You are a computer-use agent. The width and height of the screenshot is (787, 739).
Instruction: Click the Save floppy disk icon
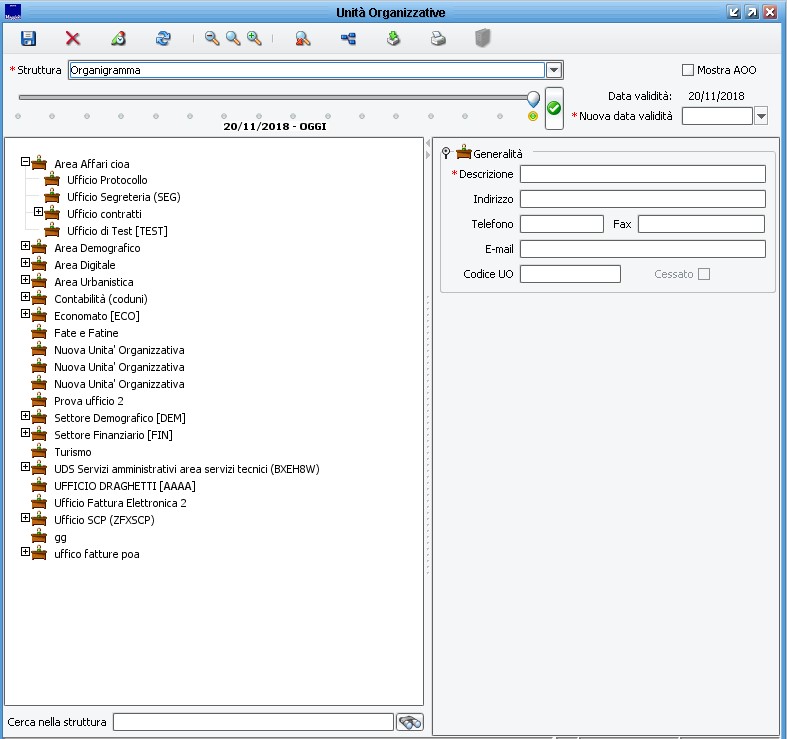click(28, 39)
